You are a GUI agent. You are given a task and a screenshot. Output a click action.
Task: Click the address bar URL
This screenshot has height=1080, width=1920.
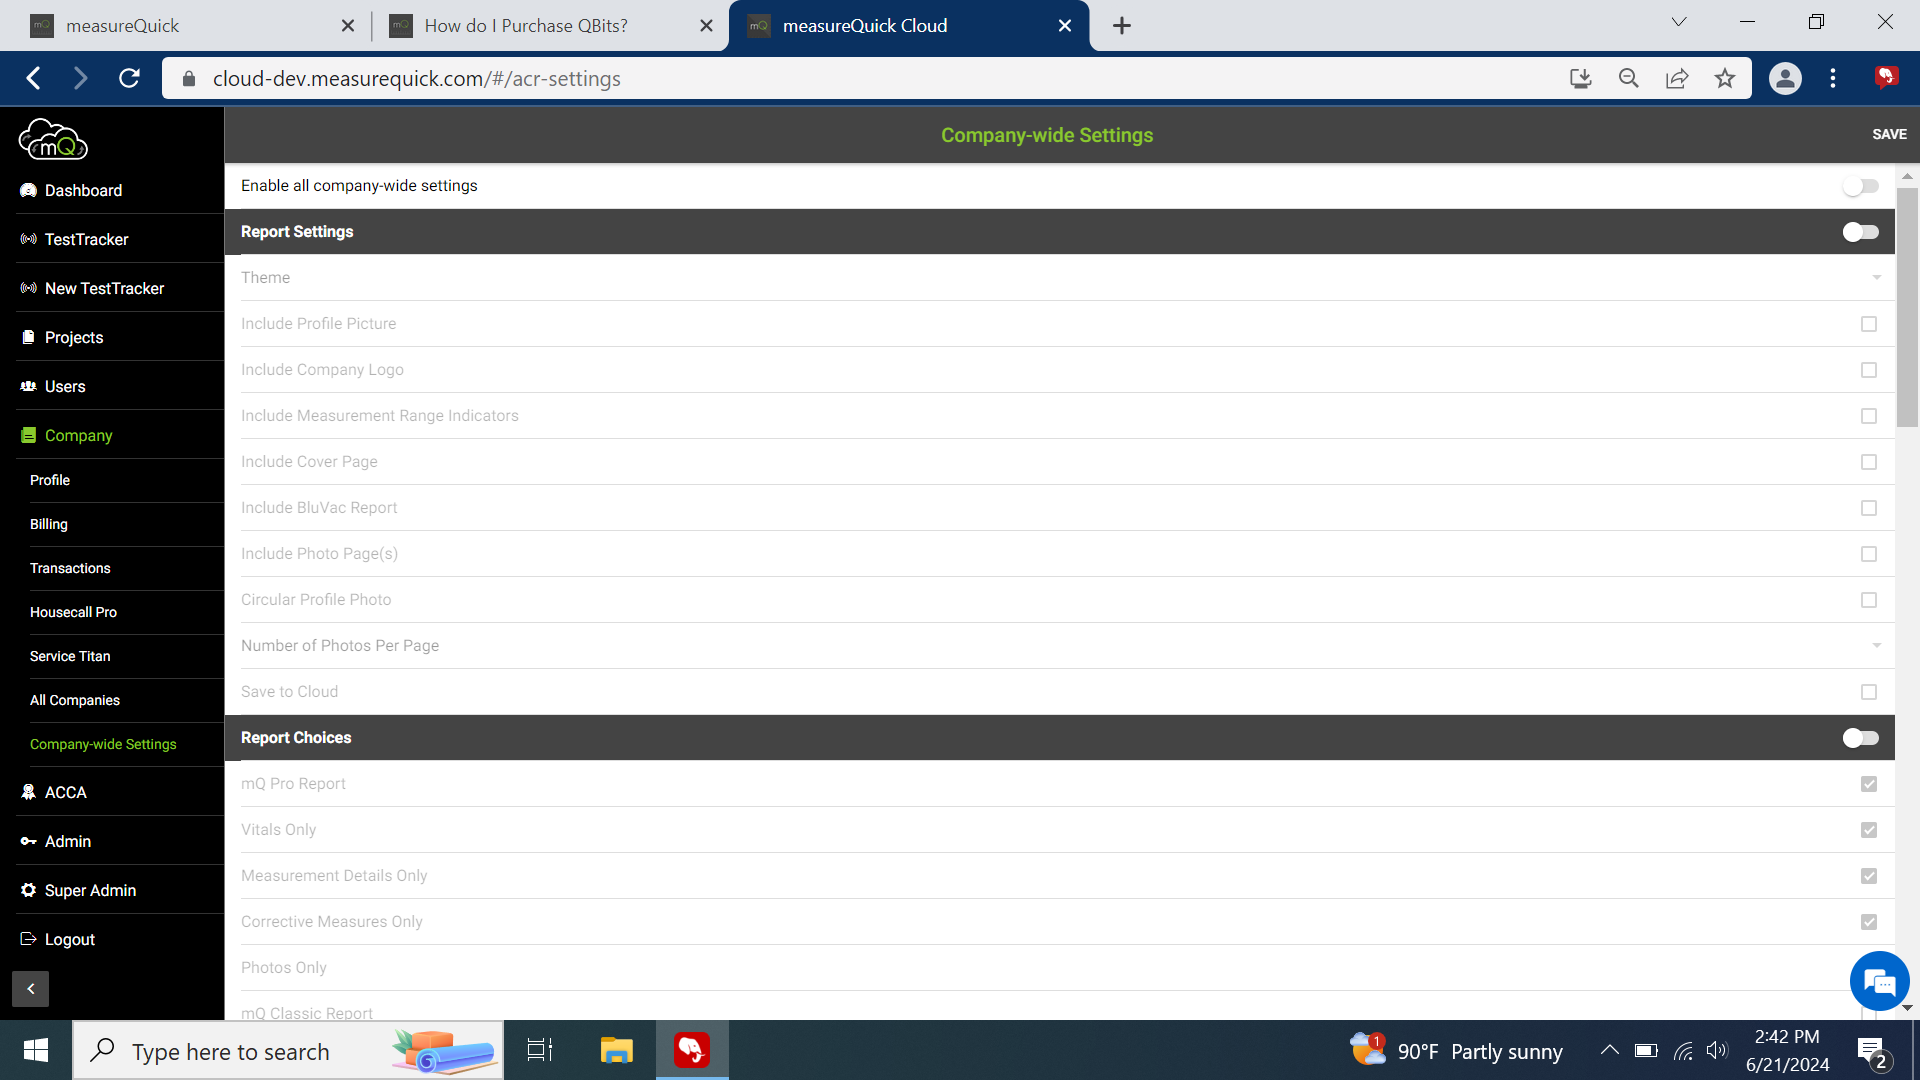(416, 79)
